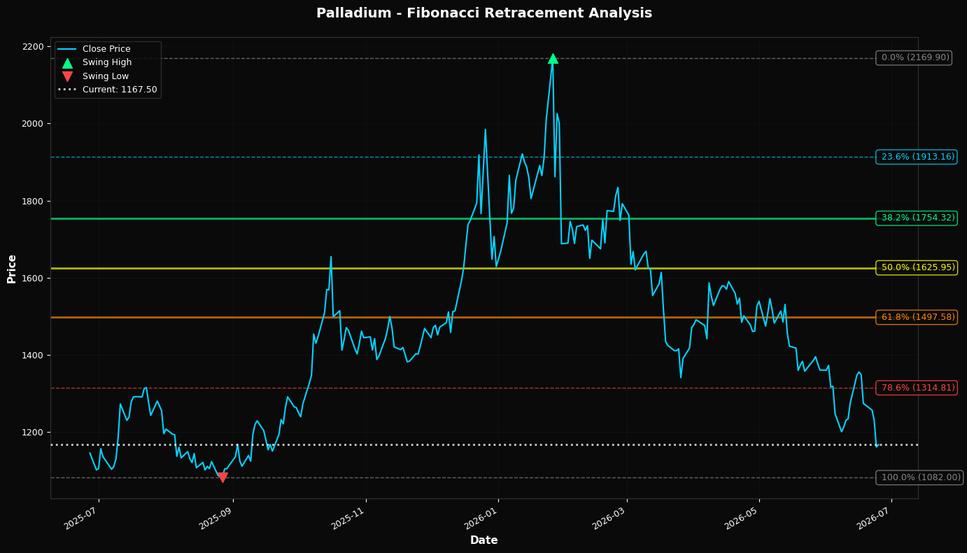Screen dimensions: 967x553
Task: Click the 1800 y-axis tick label
Action: [x=33, y=202]
